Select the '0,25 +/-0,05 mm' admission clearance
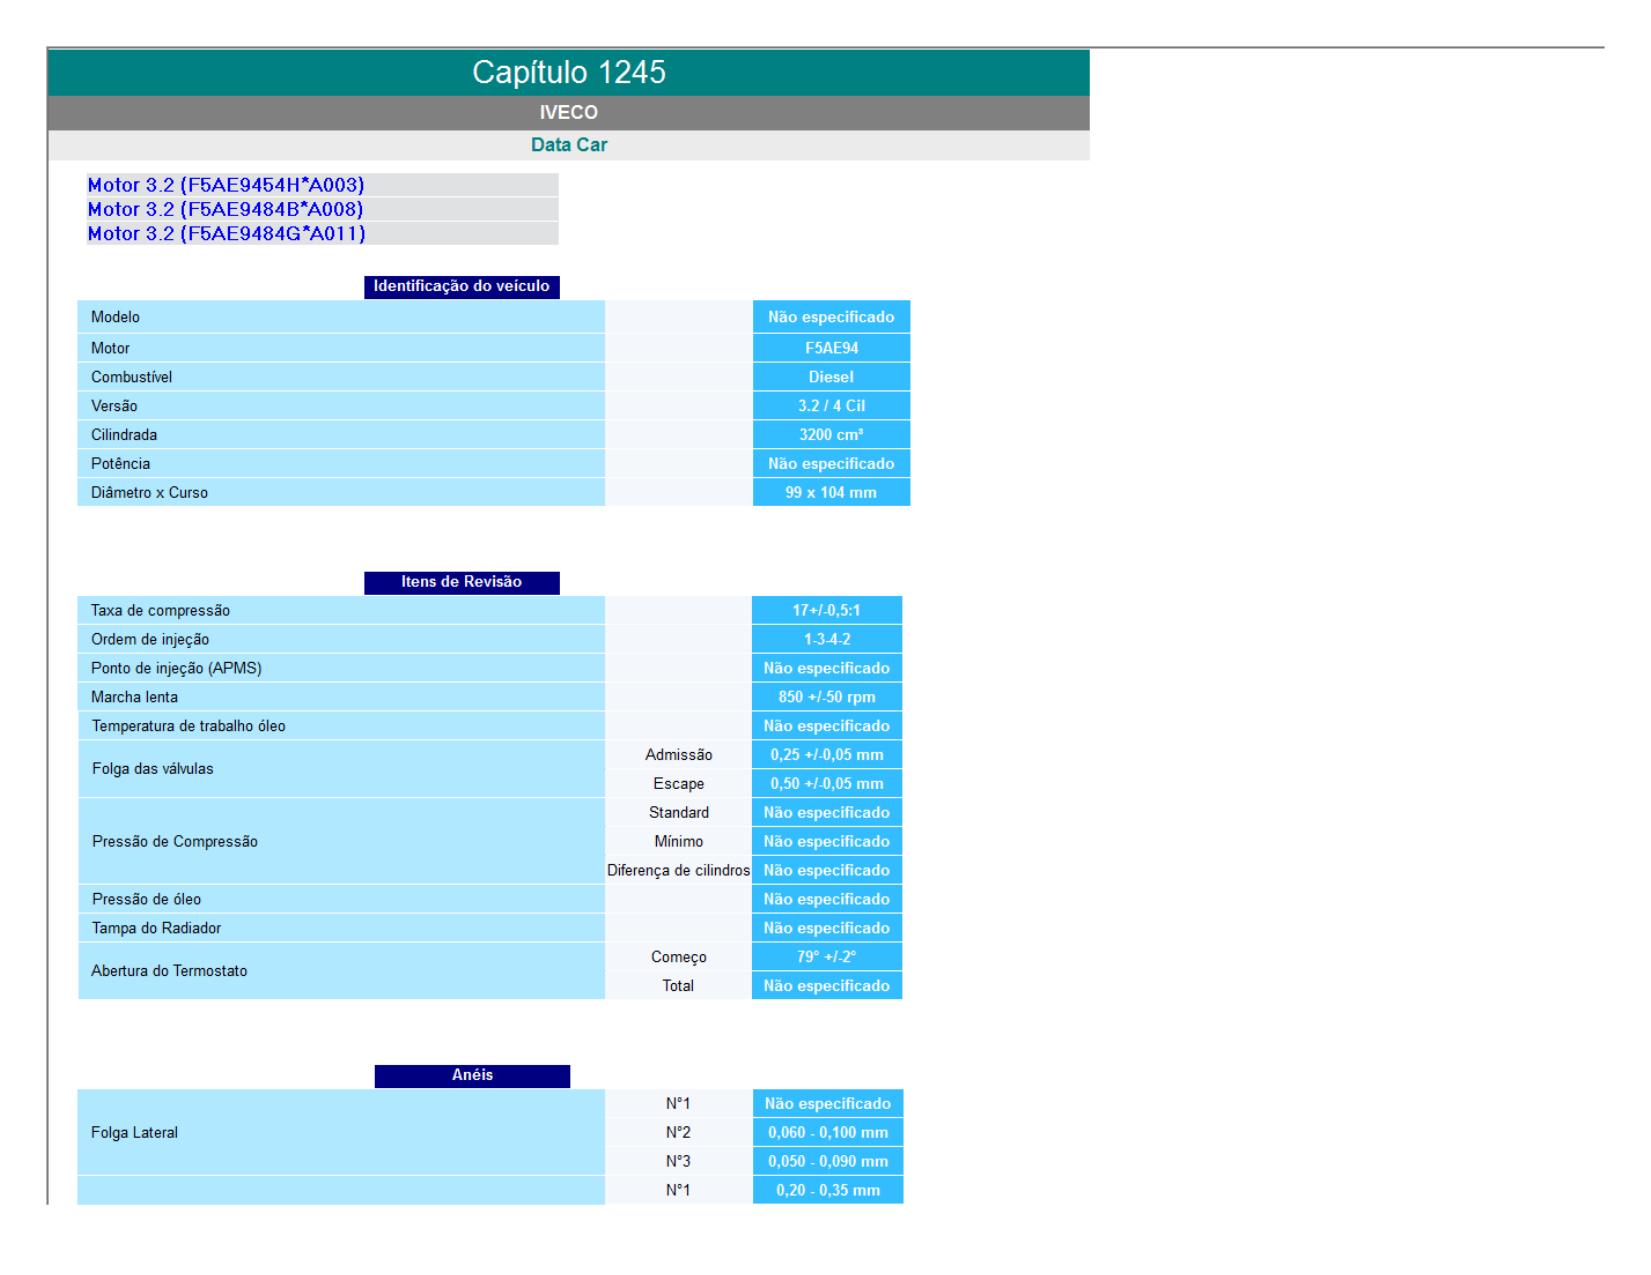Viewport: 1651px width, 1275px height. pos(827,755)
